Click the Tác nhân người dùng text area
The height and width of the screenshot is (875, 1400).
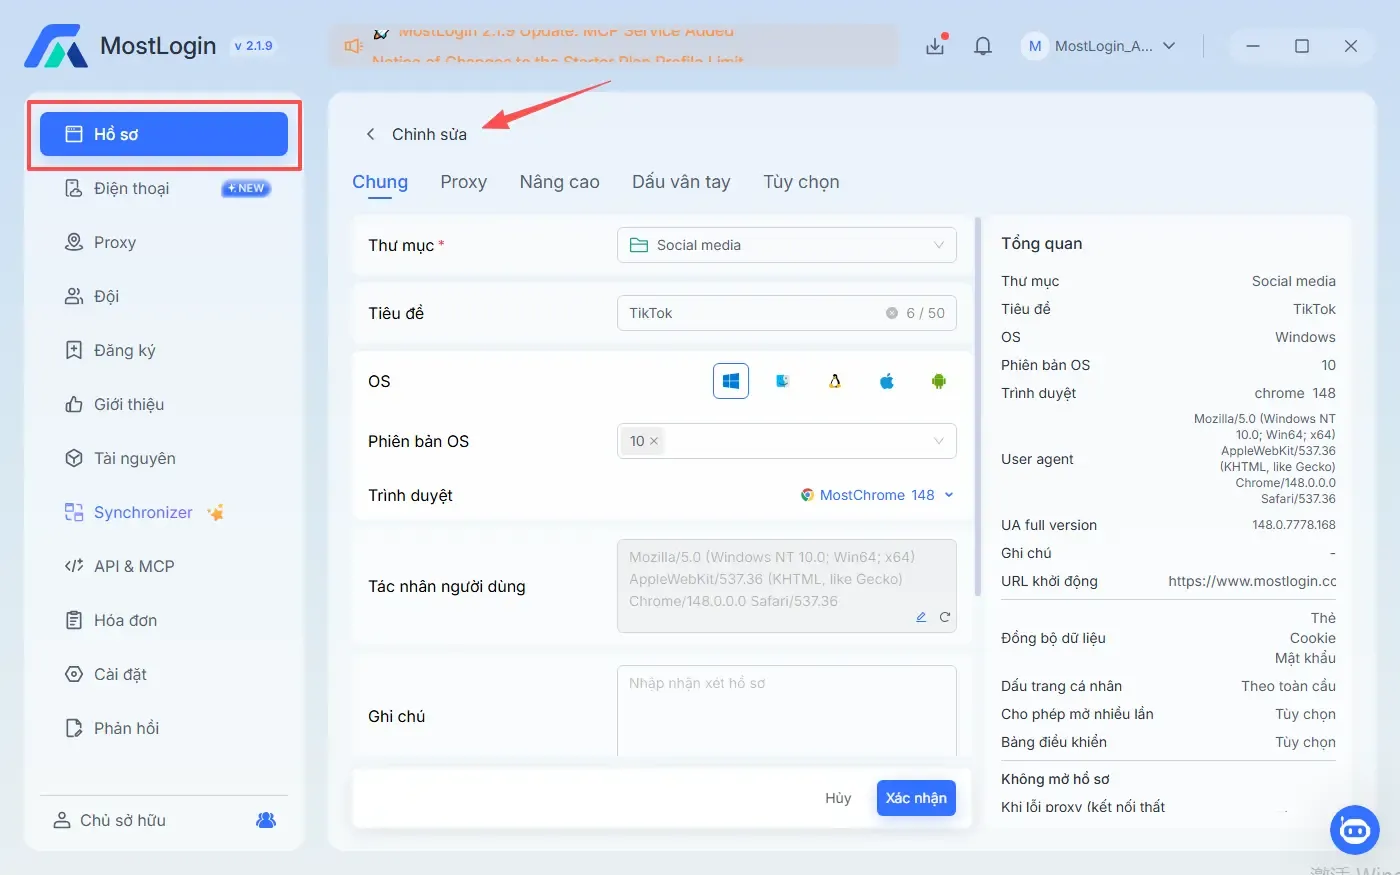[x=787, y=586]
